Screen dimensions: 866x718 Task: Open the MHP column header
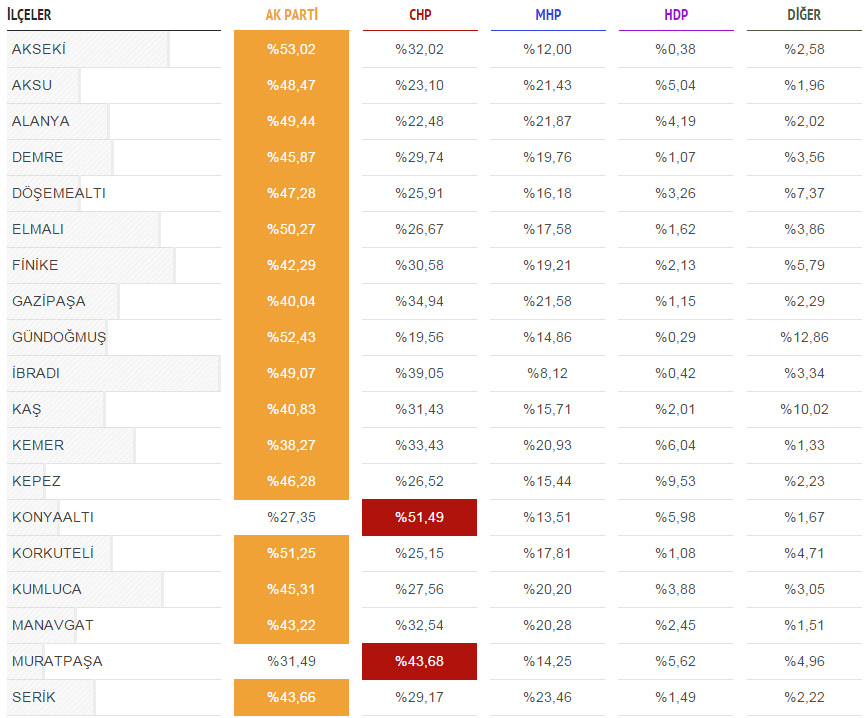548,15
